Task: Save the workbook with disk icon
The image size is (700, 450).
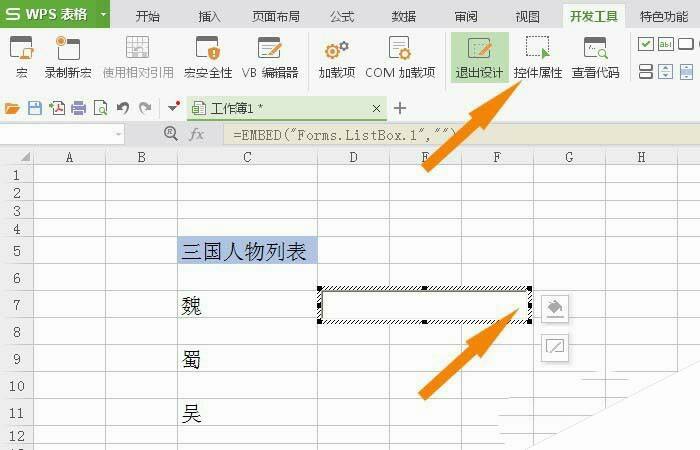Action: 35,108
